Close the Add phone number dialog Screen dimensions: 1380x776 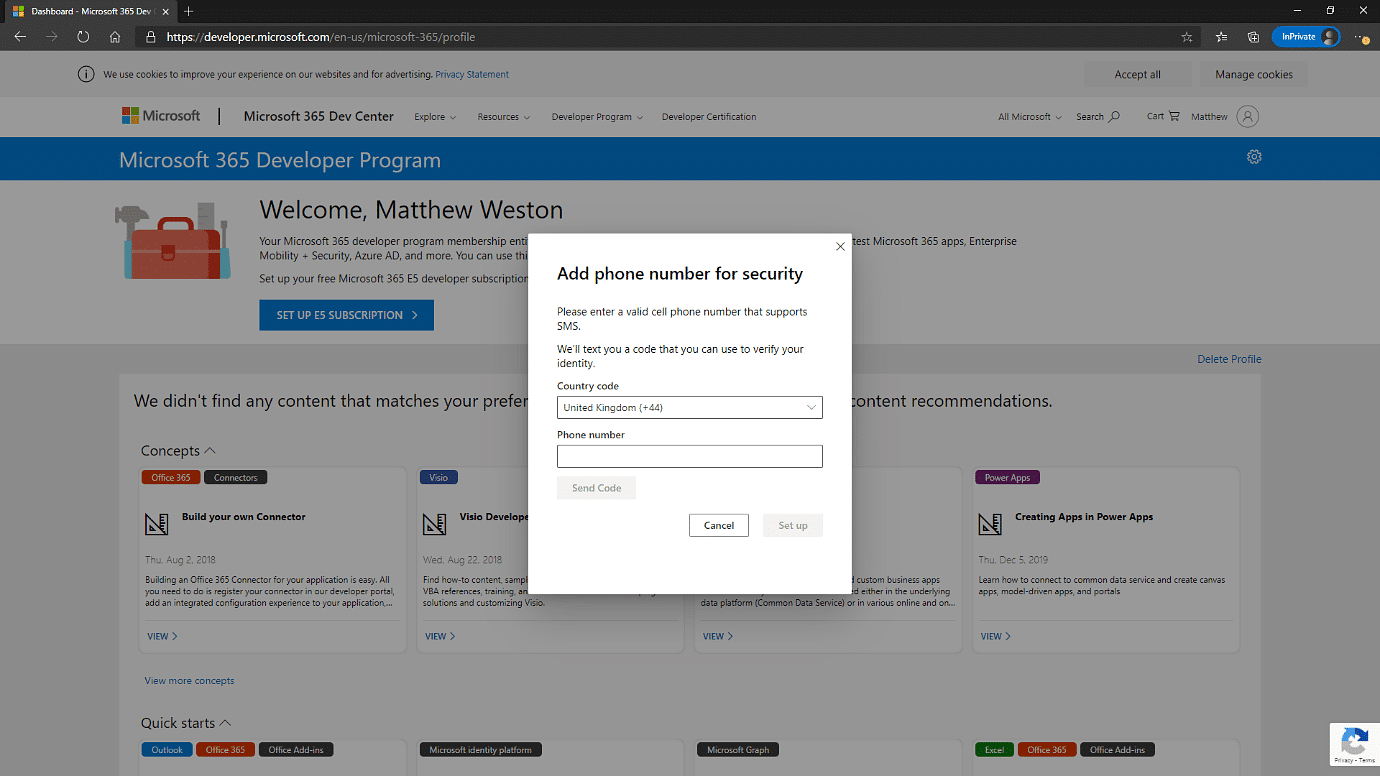tap(840, 246)
